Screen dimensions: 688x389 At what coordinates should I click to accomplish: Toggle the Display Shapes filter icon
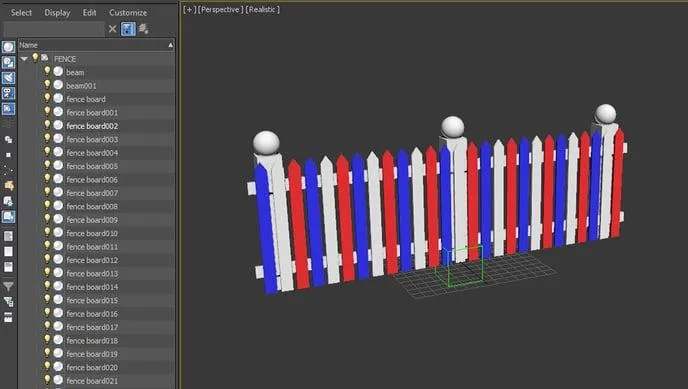click(x=8, y=63)
